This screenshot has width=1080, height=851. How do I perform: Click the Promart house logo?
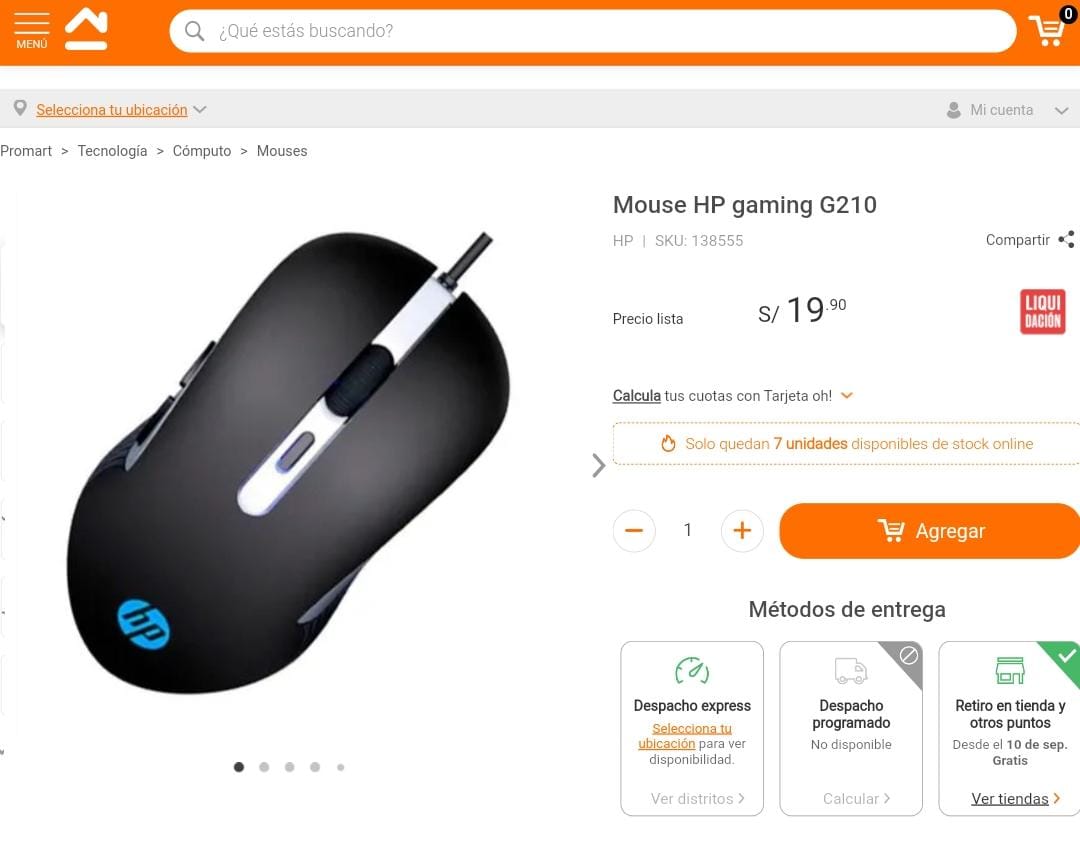(86, 28)
